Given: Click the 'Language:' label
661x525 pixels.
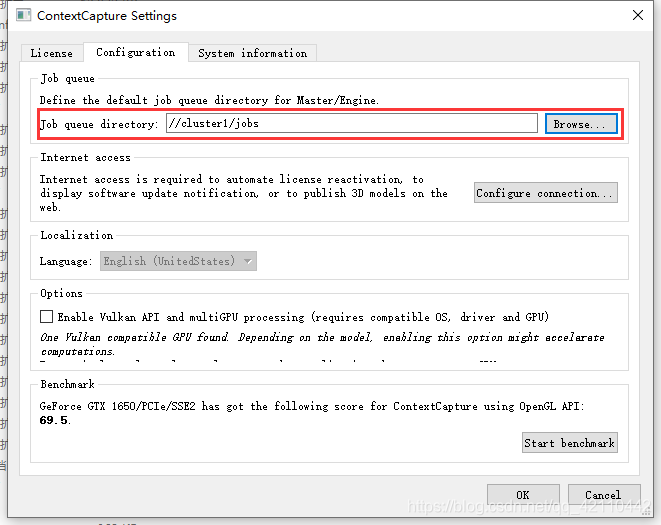Looking at the screenshot, I should click(65, 261).
